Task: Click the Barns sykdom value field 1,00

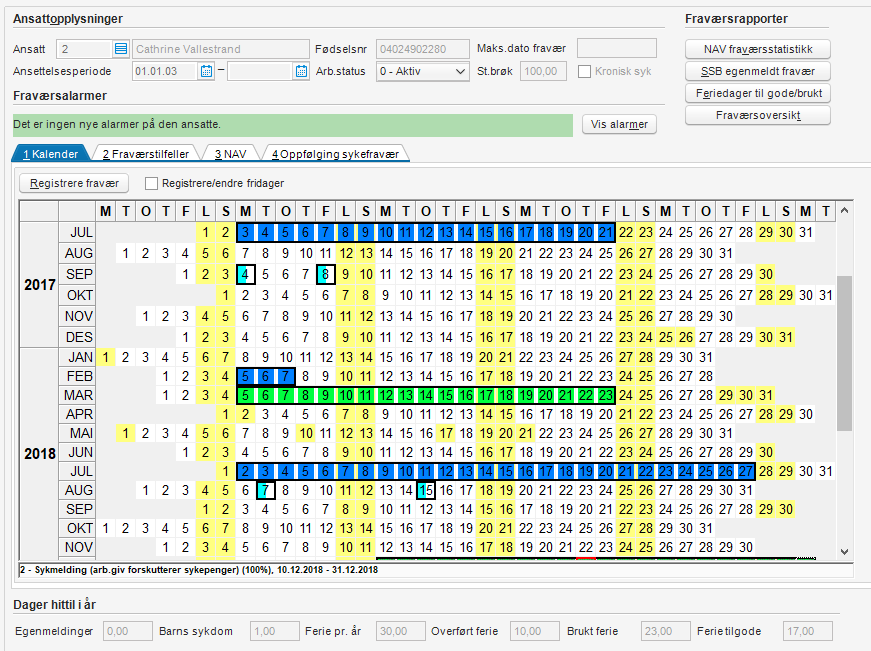Action: 275,632
